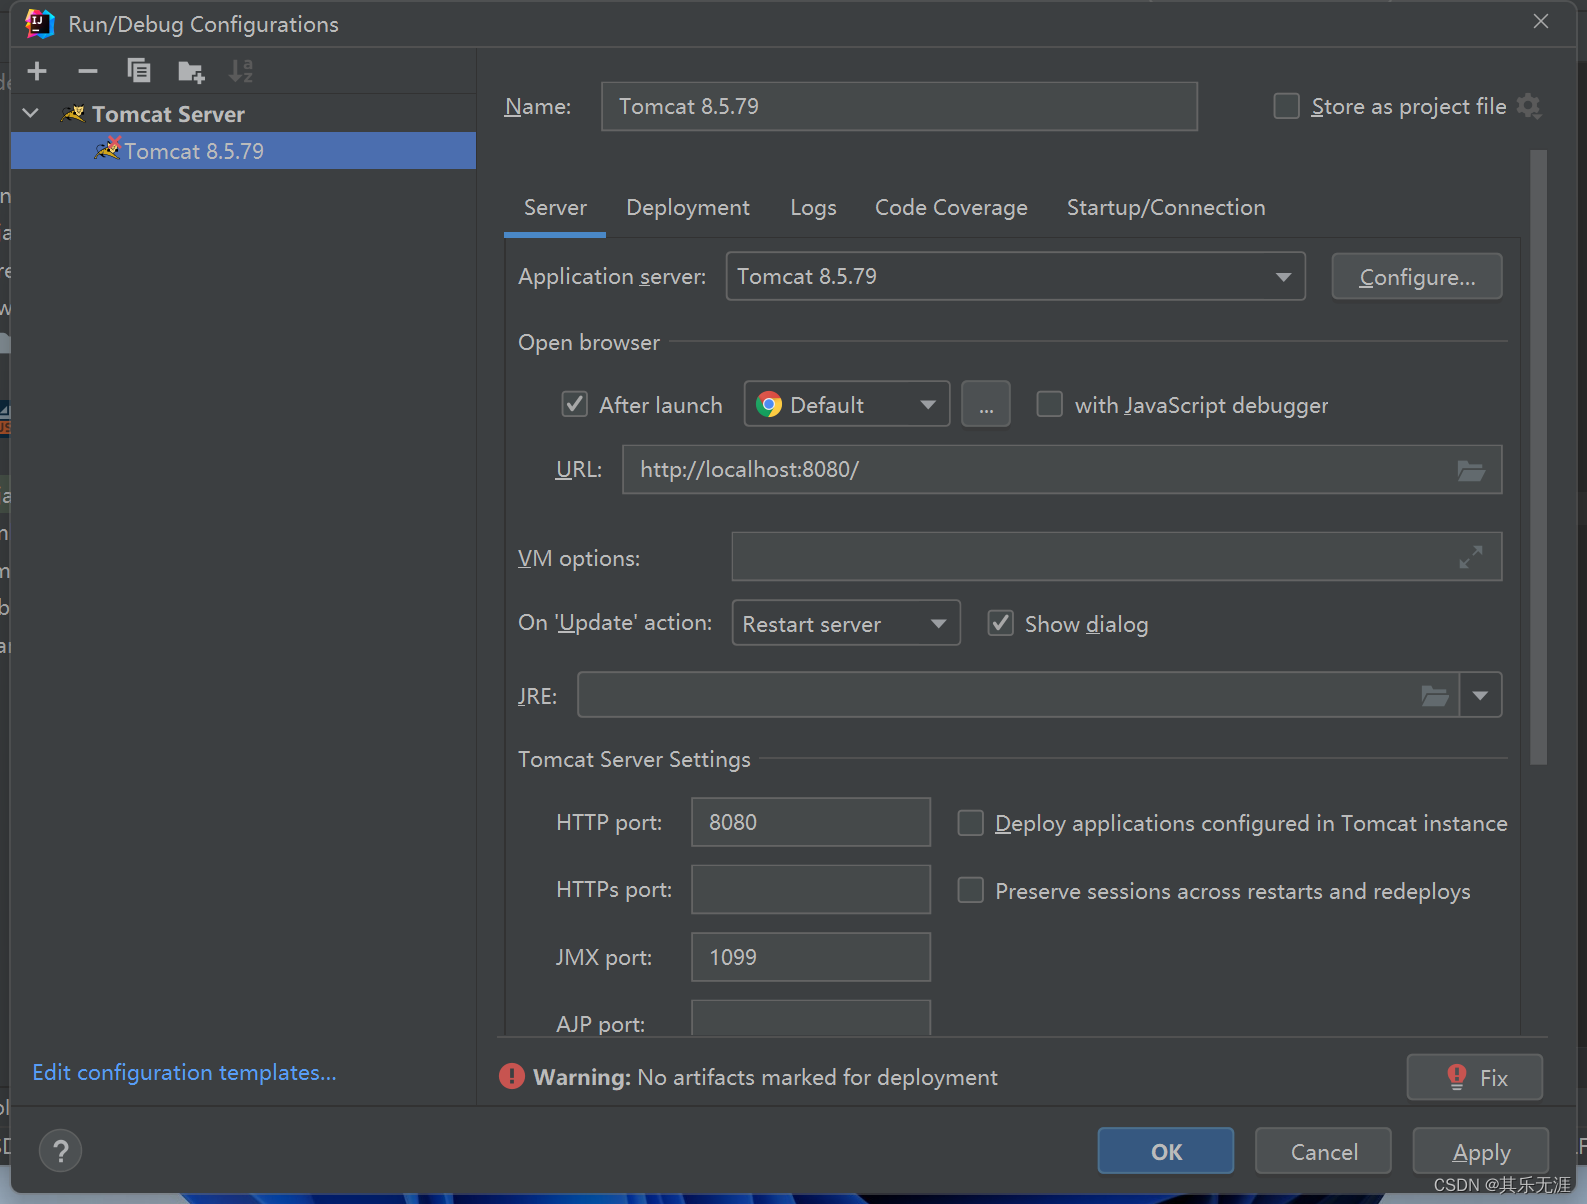The width and height of the screenshot is (1587, 1204).
Task: Focus the JMX port field
Action: [811, 957]
